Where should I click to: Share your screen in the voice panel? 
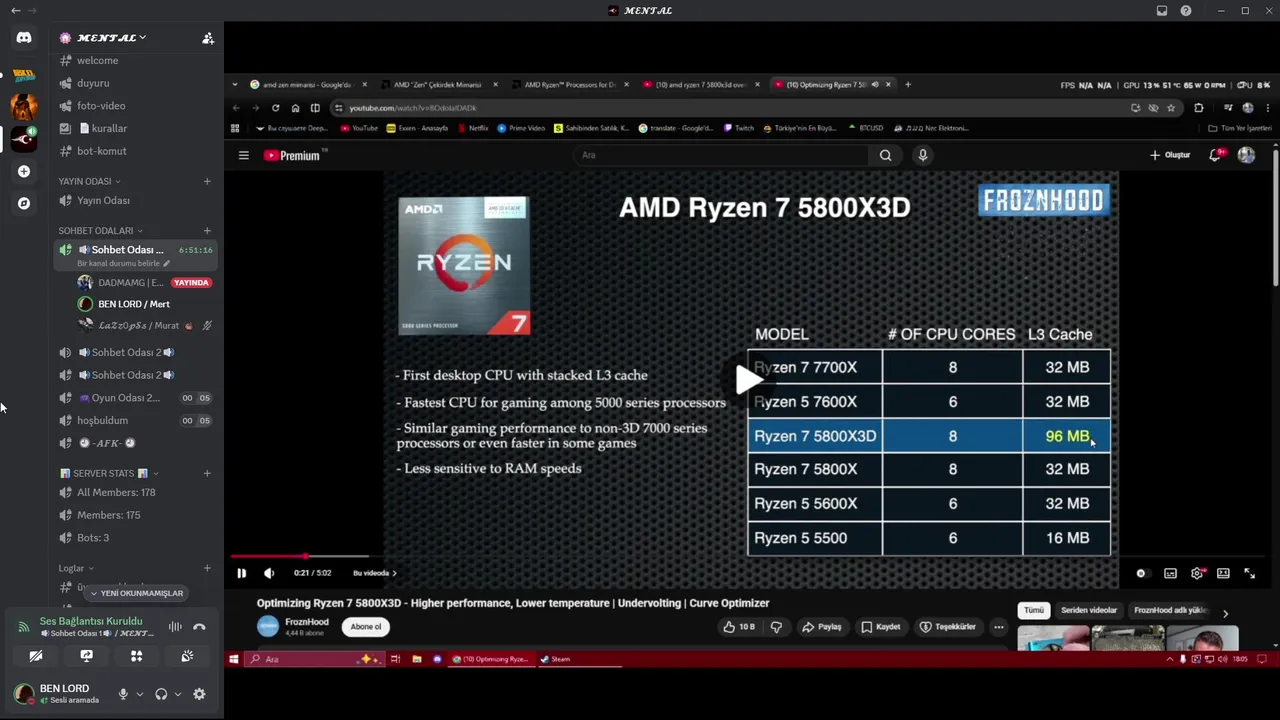[x=86, y=656]
